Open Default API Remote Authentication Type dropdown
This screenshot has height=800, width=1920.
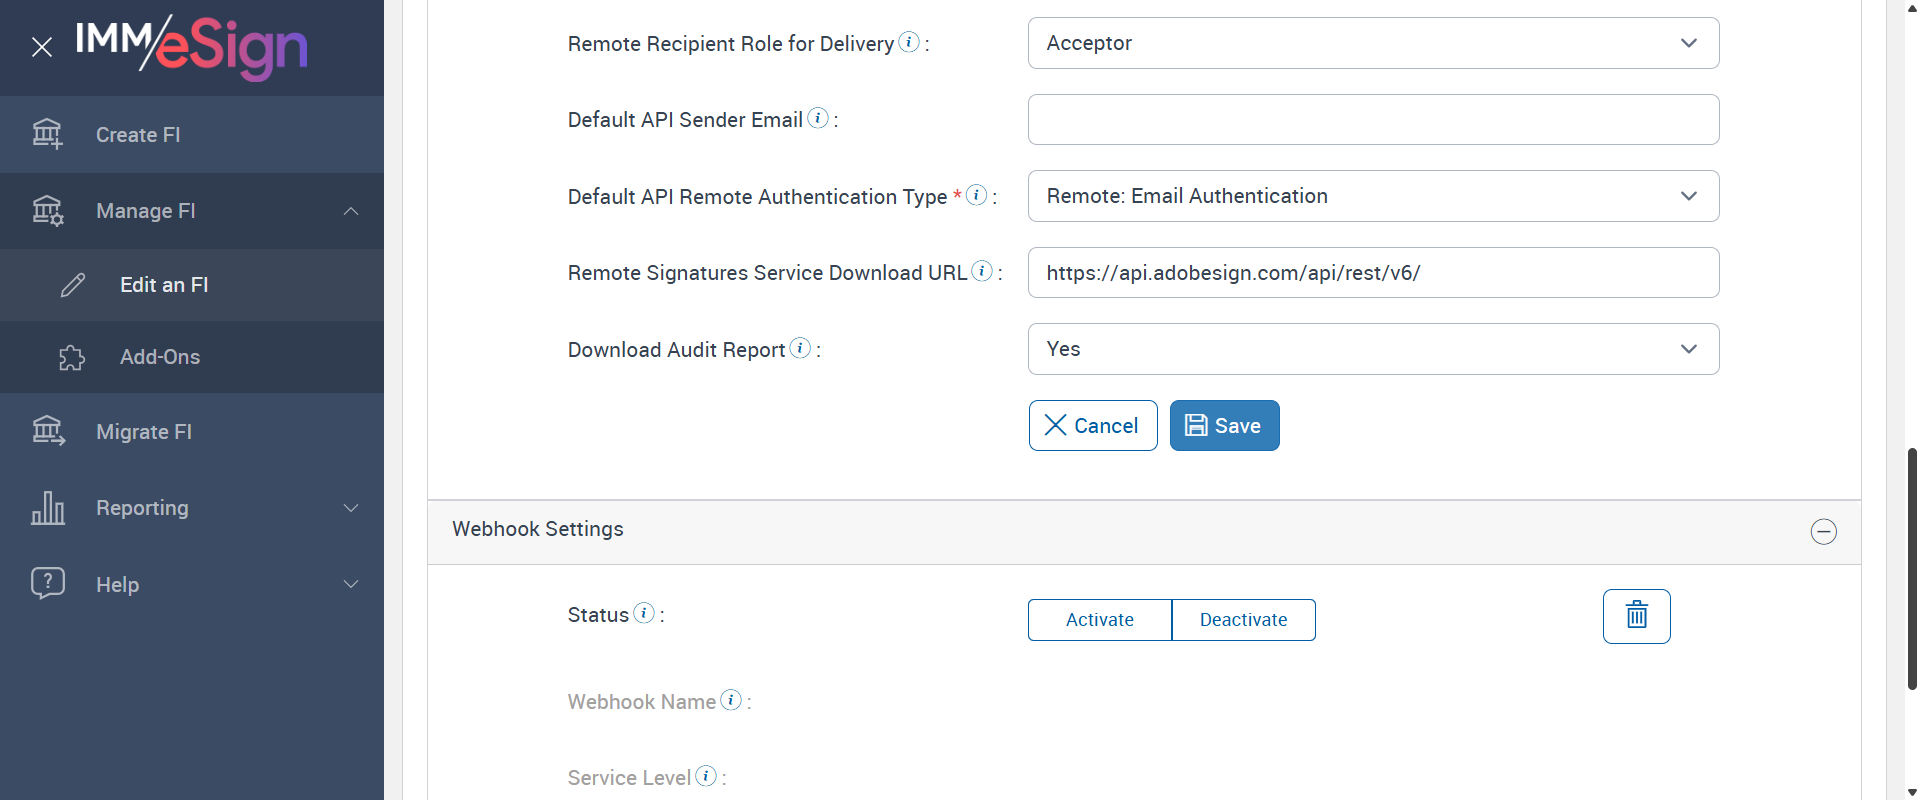pyautogui.click(x=1373, y=196)
